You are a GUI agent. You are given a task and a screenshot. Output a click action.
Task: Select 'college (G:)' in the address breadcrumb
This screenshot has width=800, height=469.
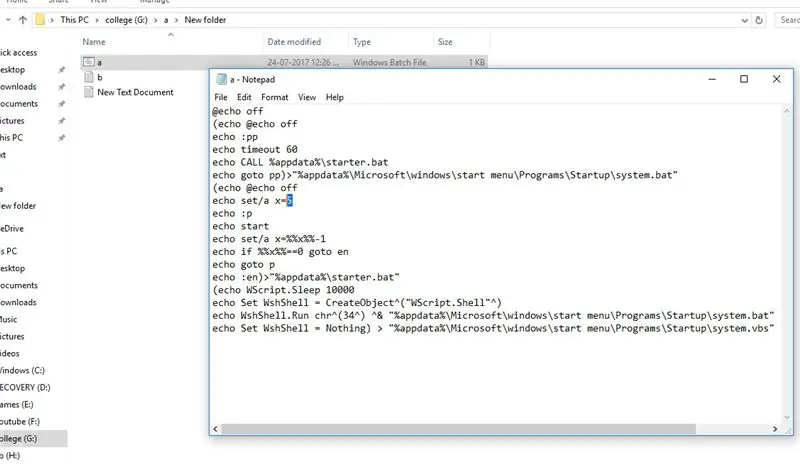pos(126,20)
